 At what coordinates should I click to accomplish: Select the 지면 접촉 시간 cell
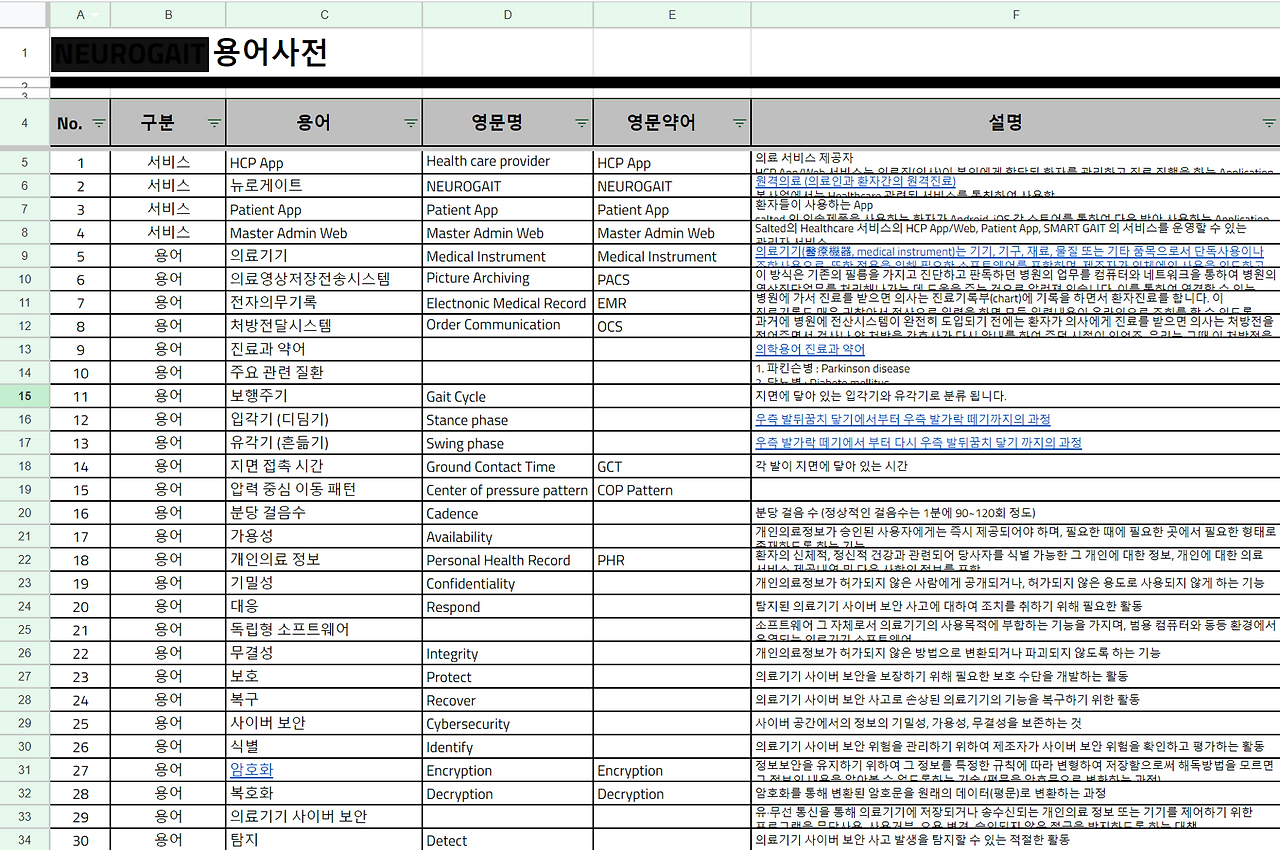[x=324, y=466]
